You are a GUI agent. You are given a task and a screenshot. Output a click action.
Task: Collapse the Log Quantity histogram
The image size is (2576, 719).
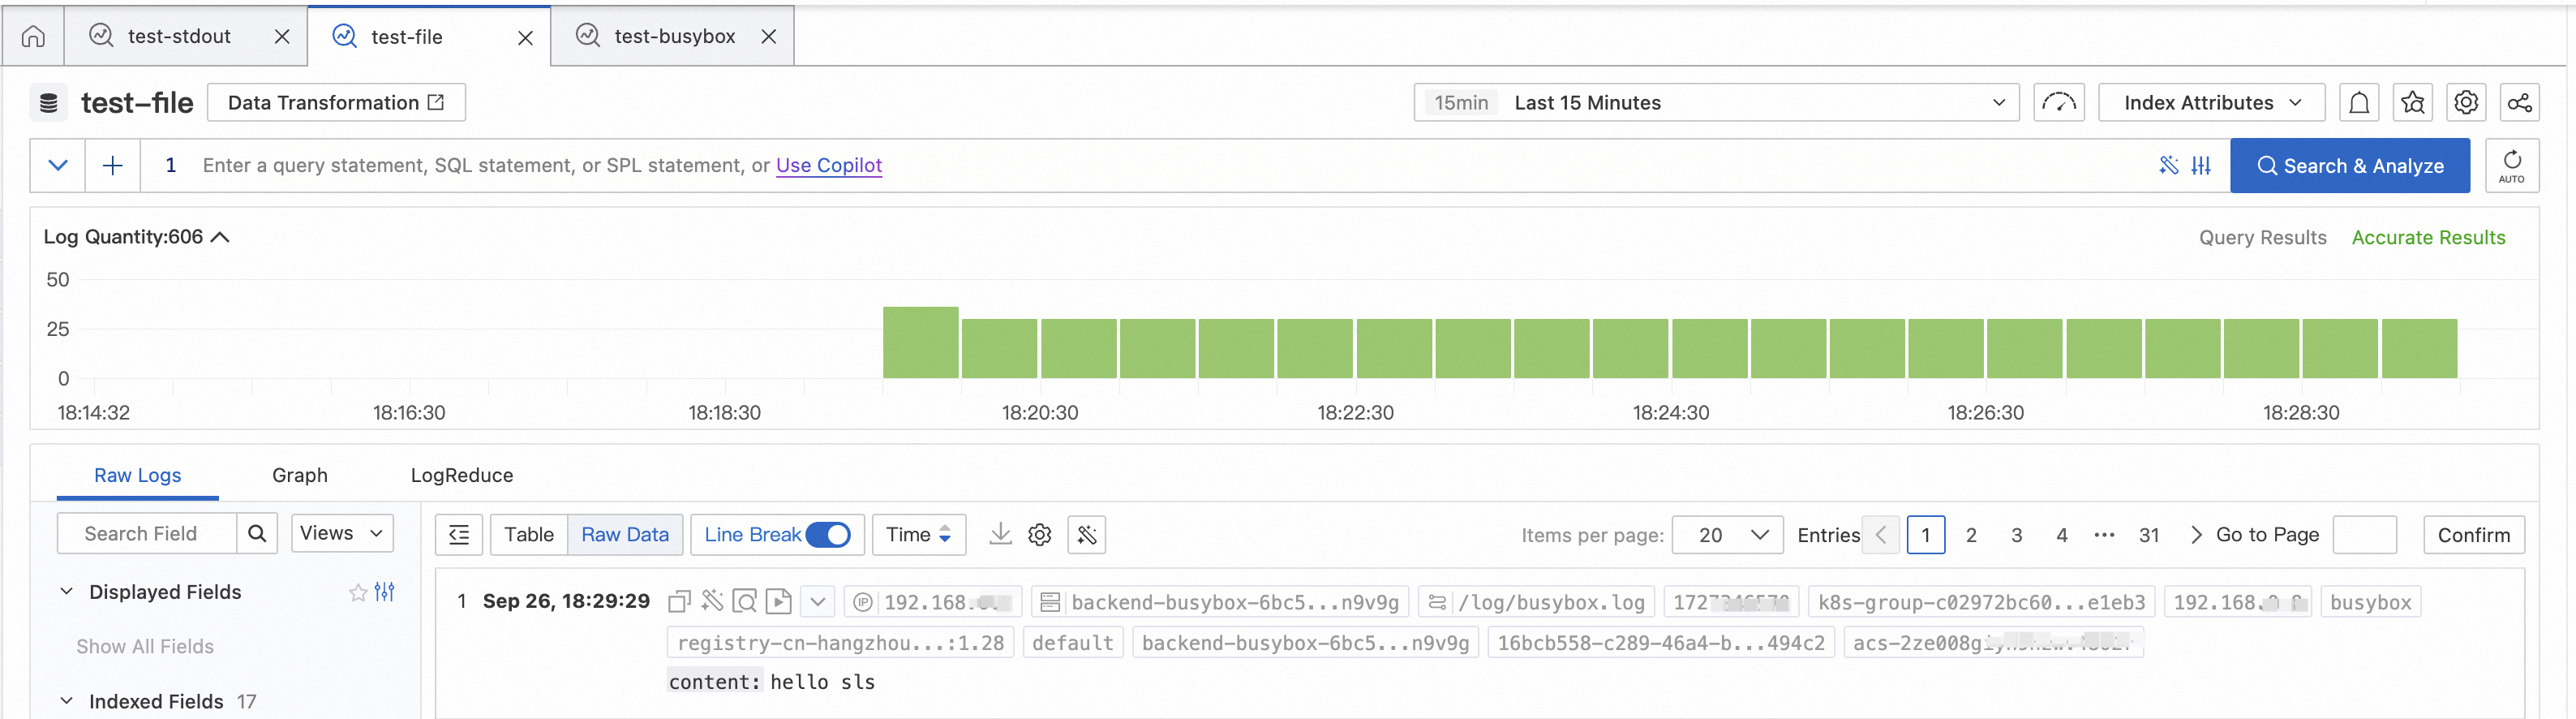[x=221, y=237]
